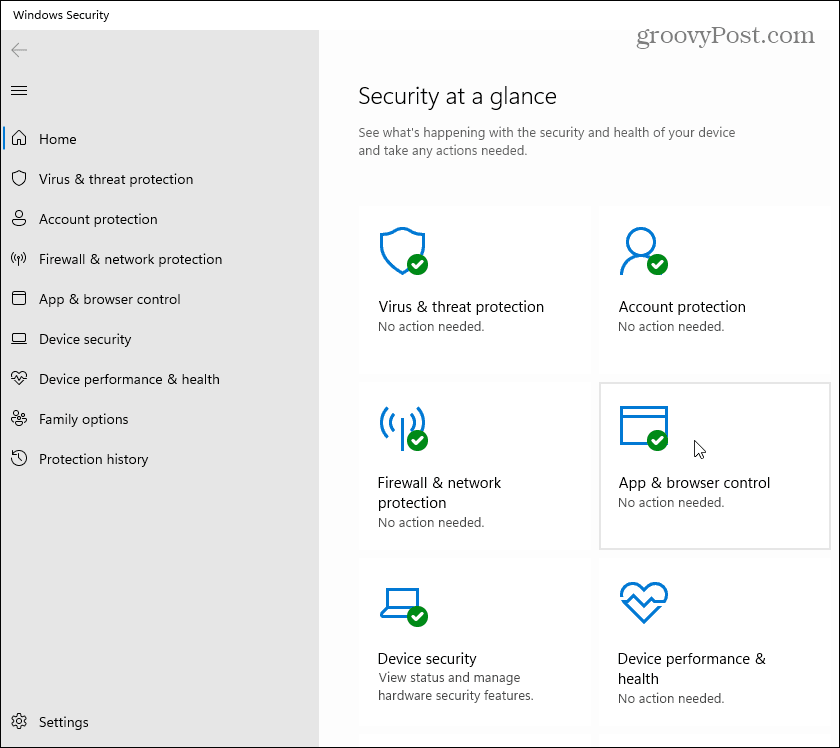Open Settings label at sidebar bottom
Viewport: 840px width, 748px height.
(64, 722)
